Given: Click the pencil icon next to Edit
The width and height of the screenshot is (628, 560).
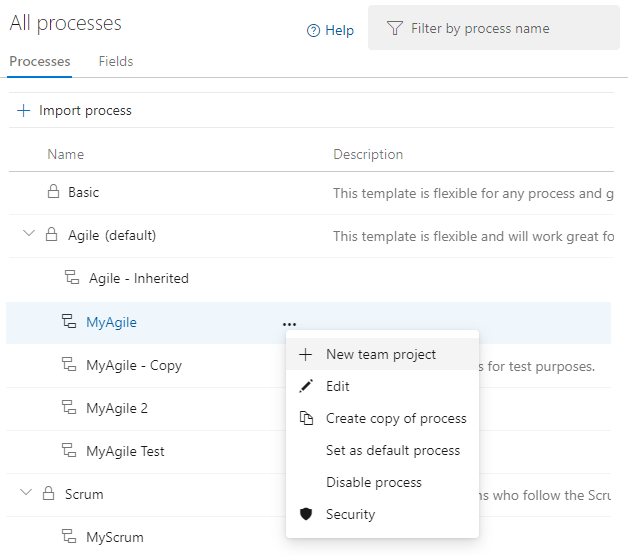Looking at the screenshot, I should point(306,386).
